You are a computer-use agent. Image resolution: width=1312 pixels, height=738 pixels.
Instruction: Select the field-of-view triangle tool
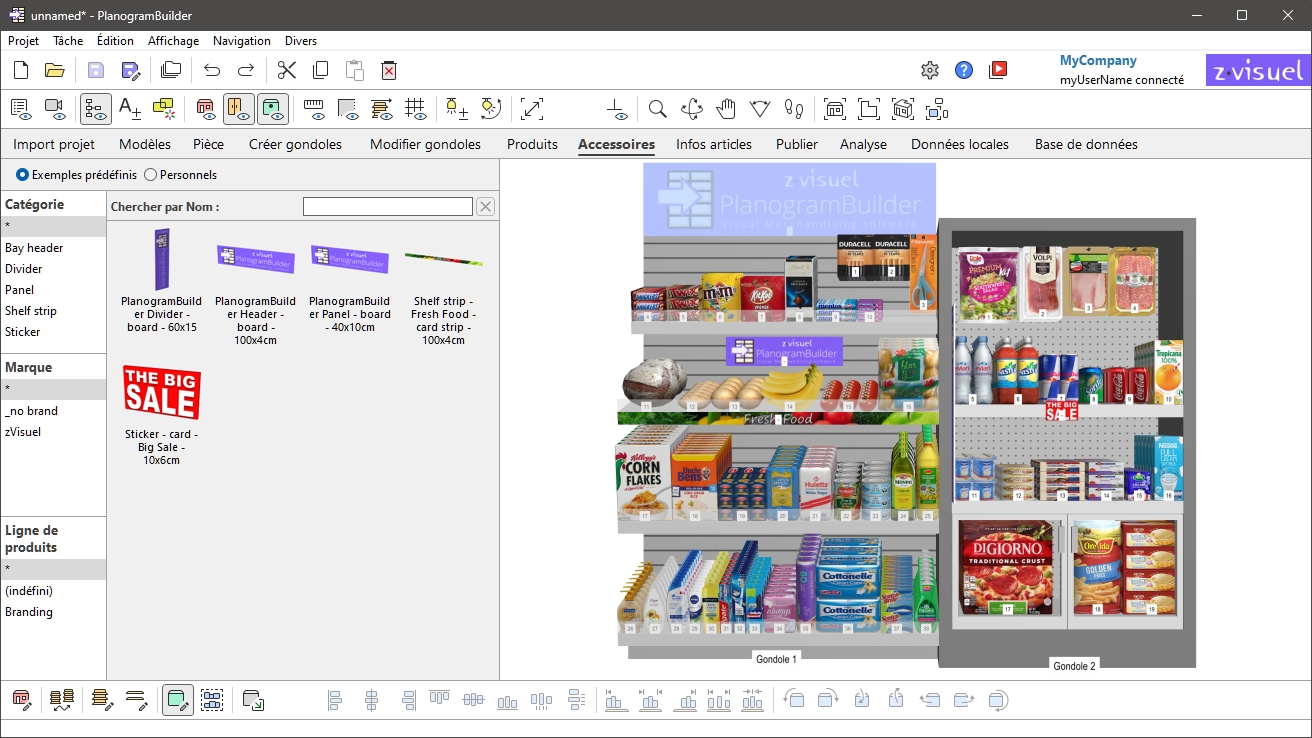760,108
